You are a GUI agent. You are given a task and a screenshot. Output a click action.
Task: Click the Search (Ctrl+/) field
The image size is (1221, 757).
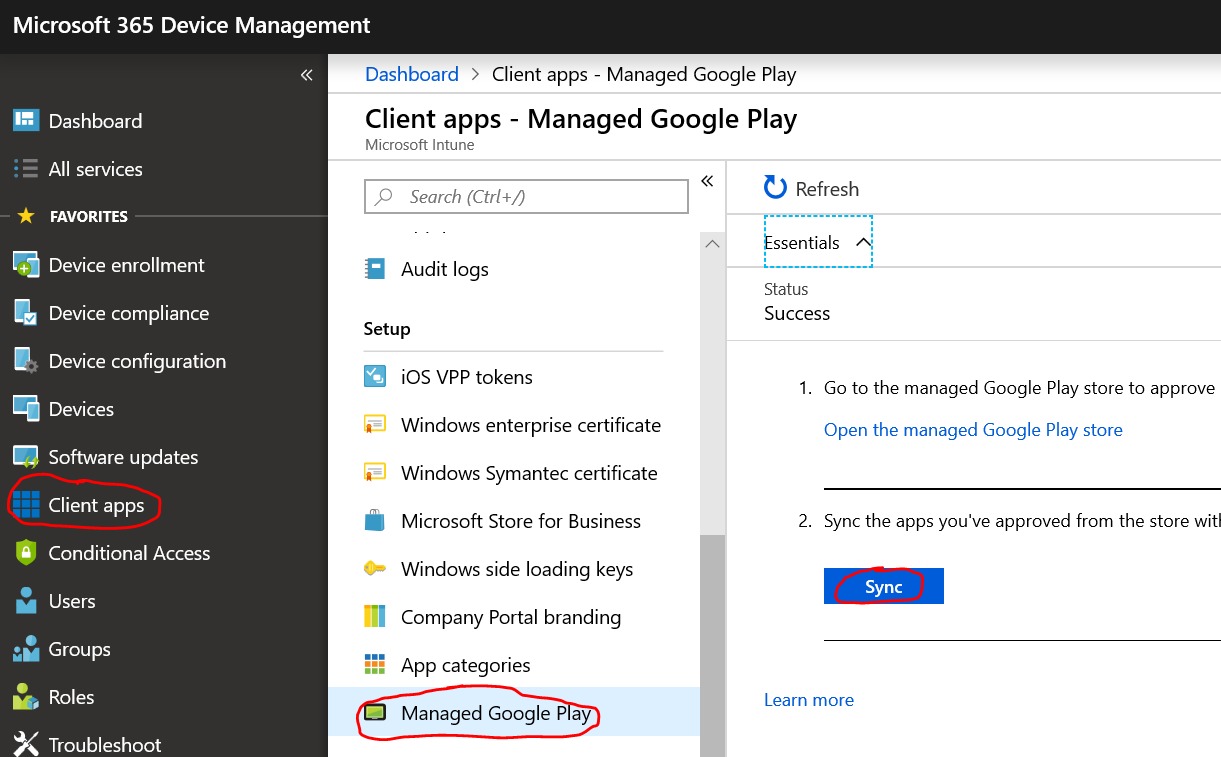525,196
